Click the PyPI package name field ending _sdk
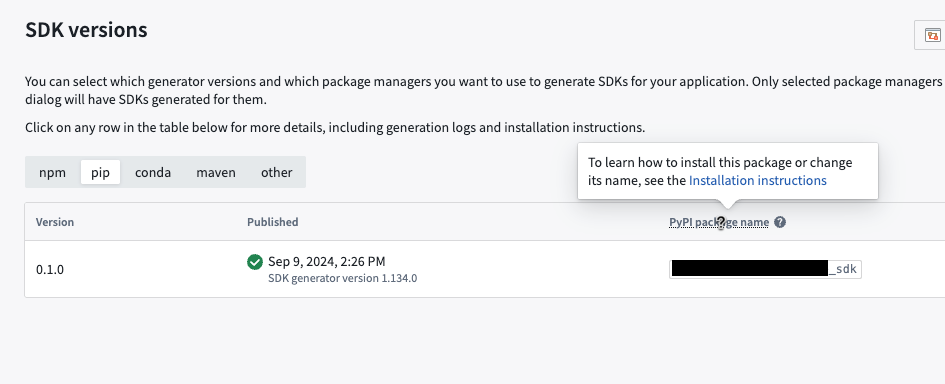The image size is (945, 384). (765, 269)
